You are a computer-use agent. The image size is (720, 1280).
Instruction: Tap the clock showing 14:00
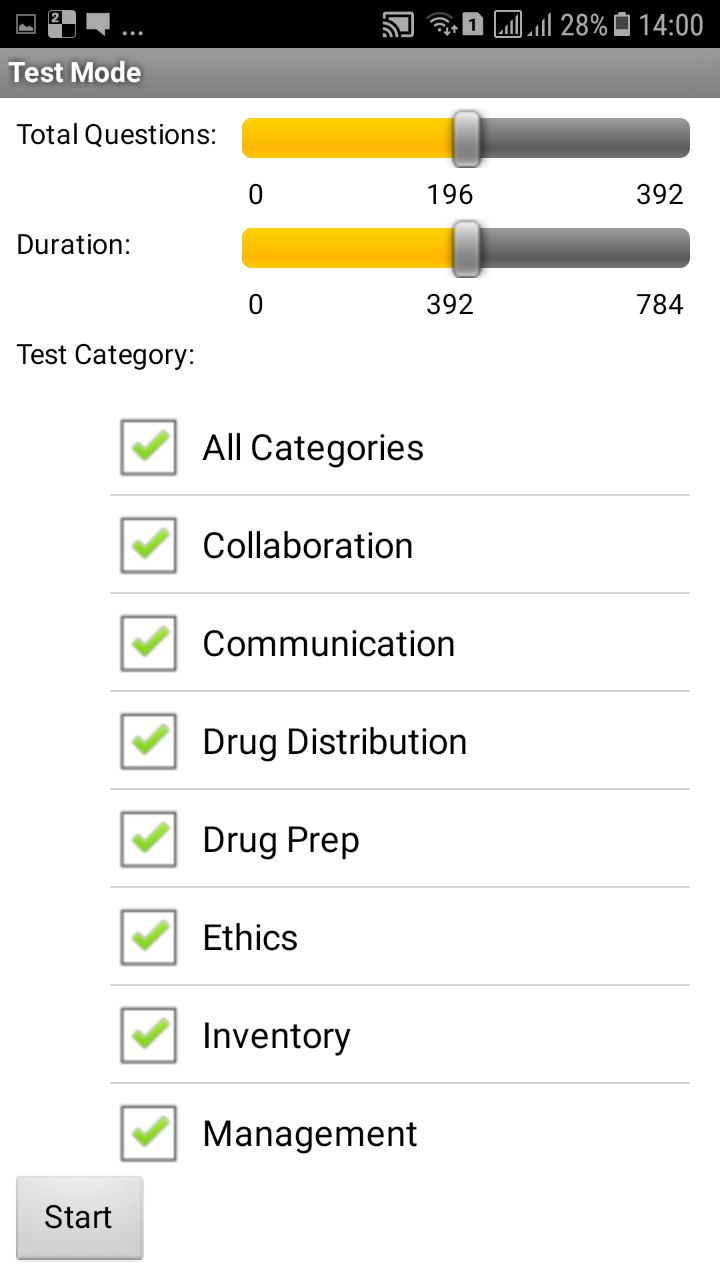pyautogui.click(x=671, y=25)
